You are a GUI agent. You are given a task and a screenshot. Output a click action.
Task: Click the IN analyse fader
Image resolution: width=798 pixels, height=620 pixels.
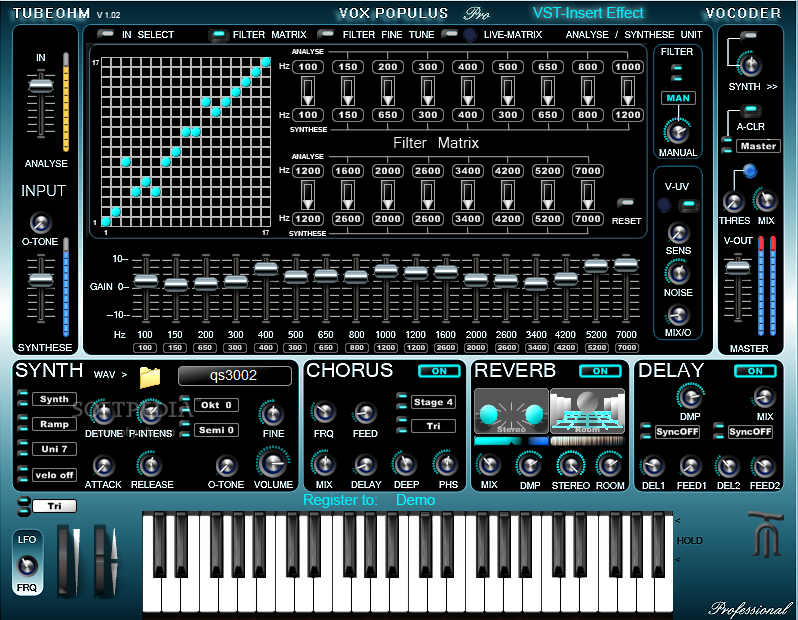pyautogui.click(x=40, y=85)
